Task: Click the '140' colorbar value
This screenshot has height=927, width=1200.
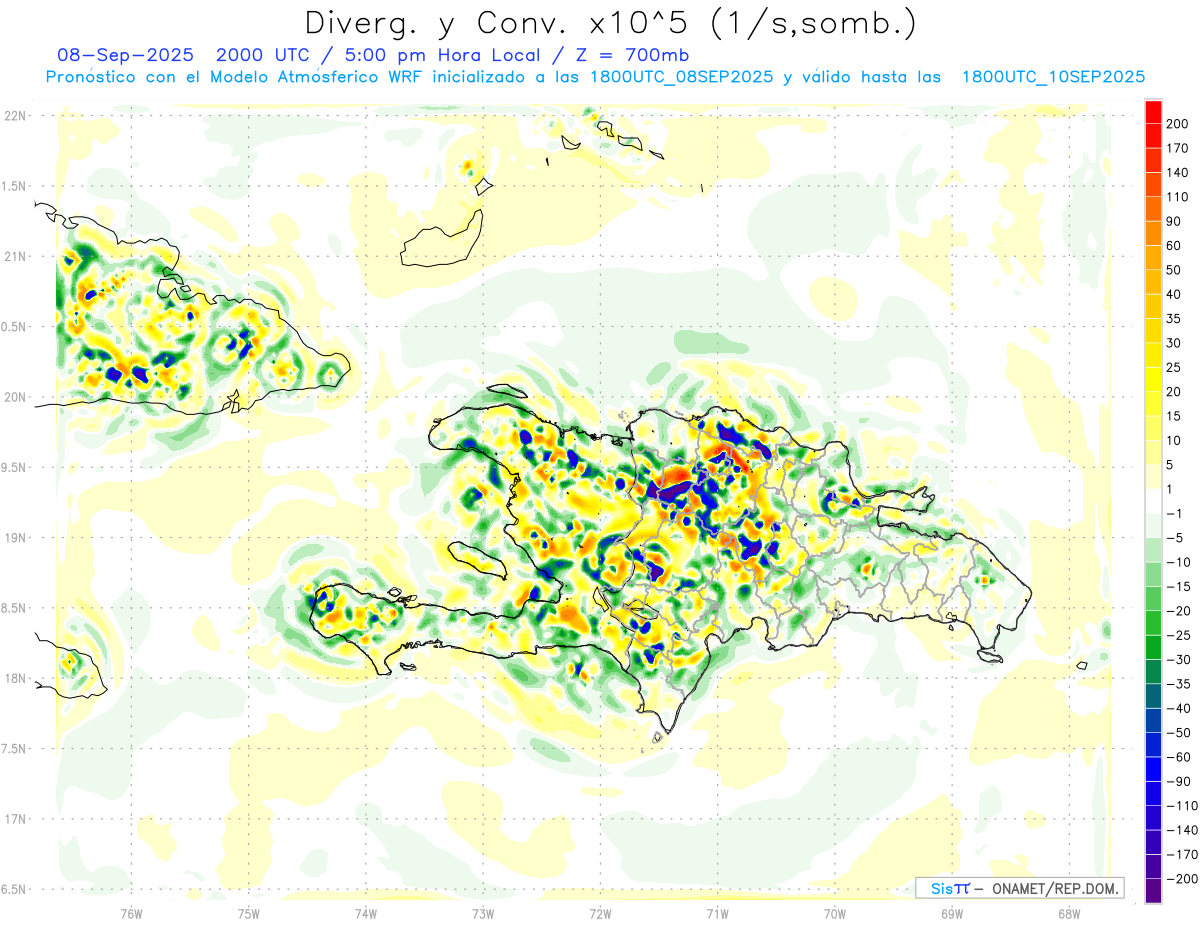Action: pyautogui.click(x=1179, y=172)
